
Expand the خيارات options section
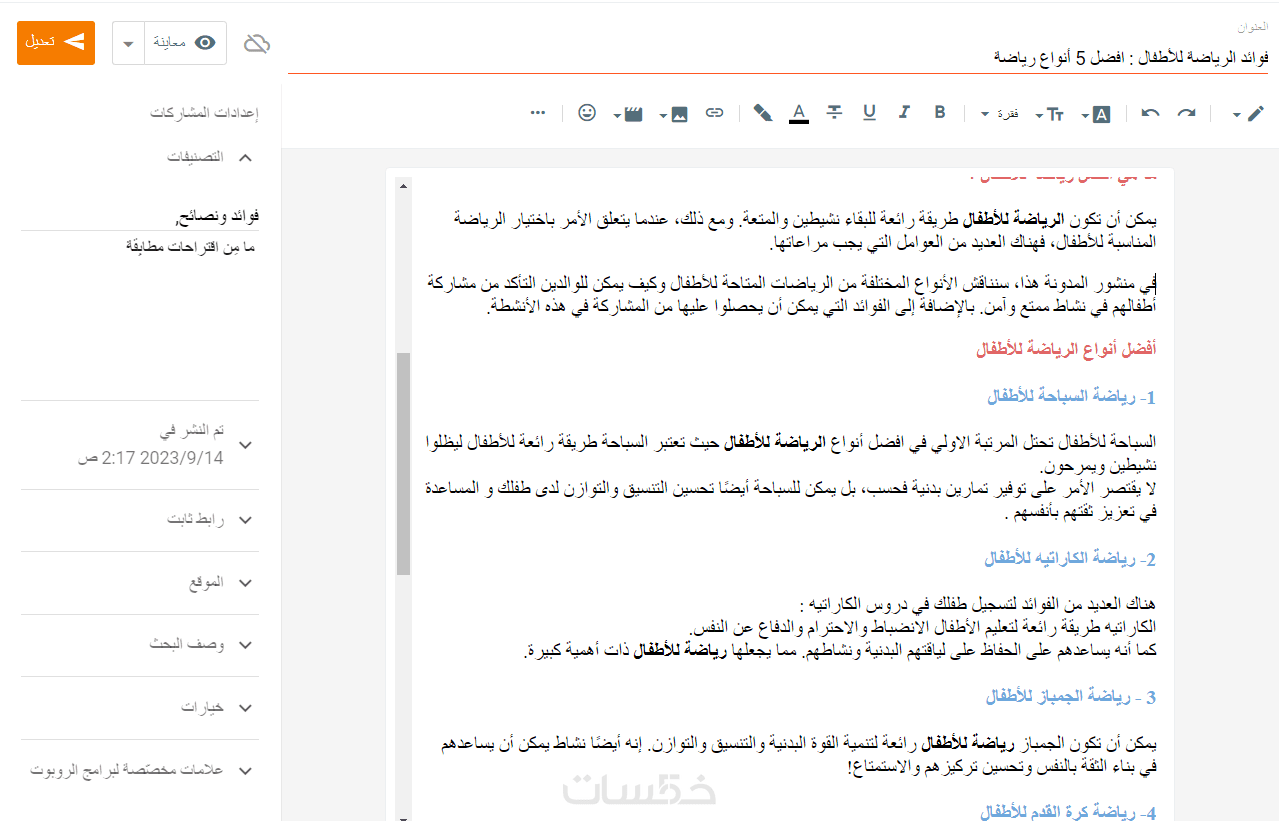(246, 708)
